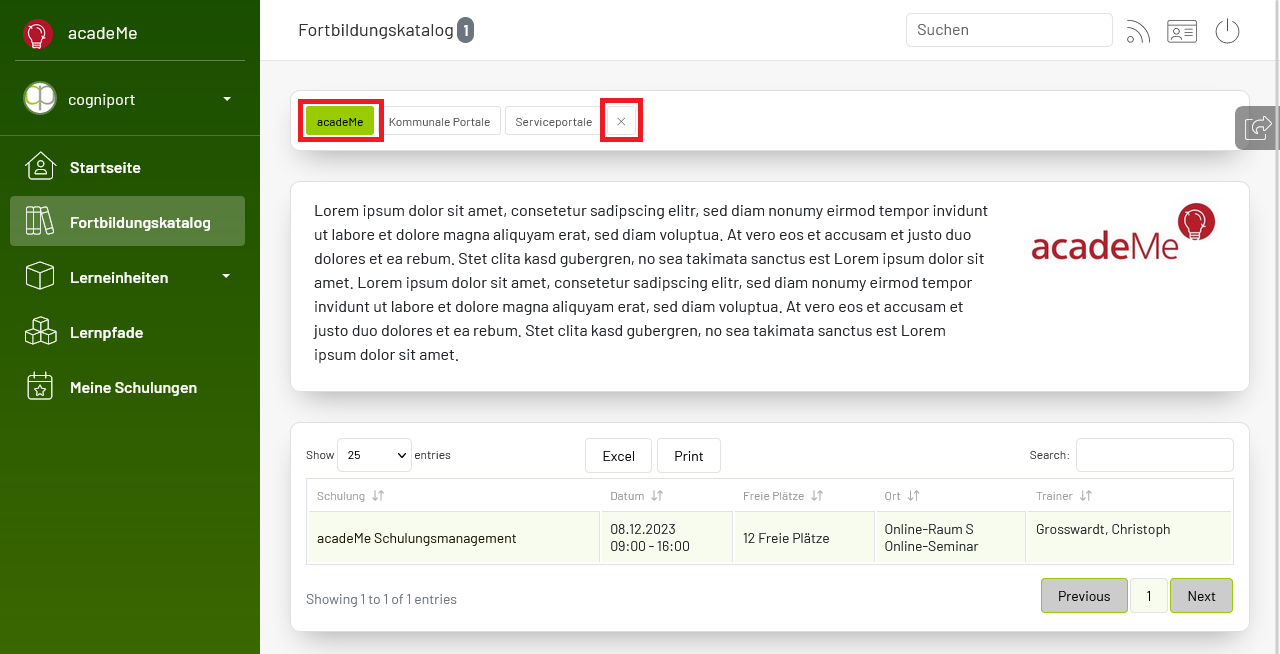Viewport: 1280px width, 654px height.
Task: Click the Fortbildungskatalog books icon
Action: tap(40, 221)
